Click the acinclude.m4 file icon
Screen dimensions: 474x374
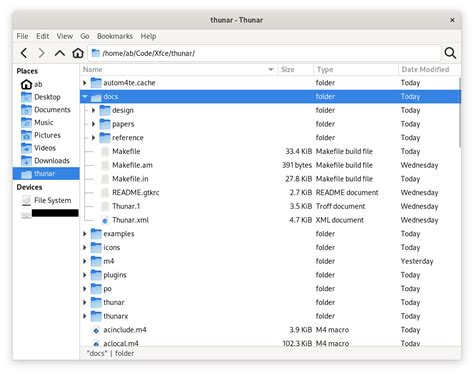tap(96, 330)
